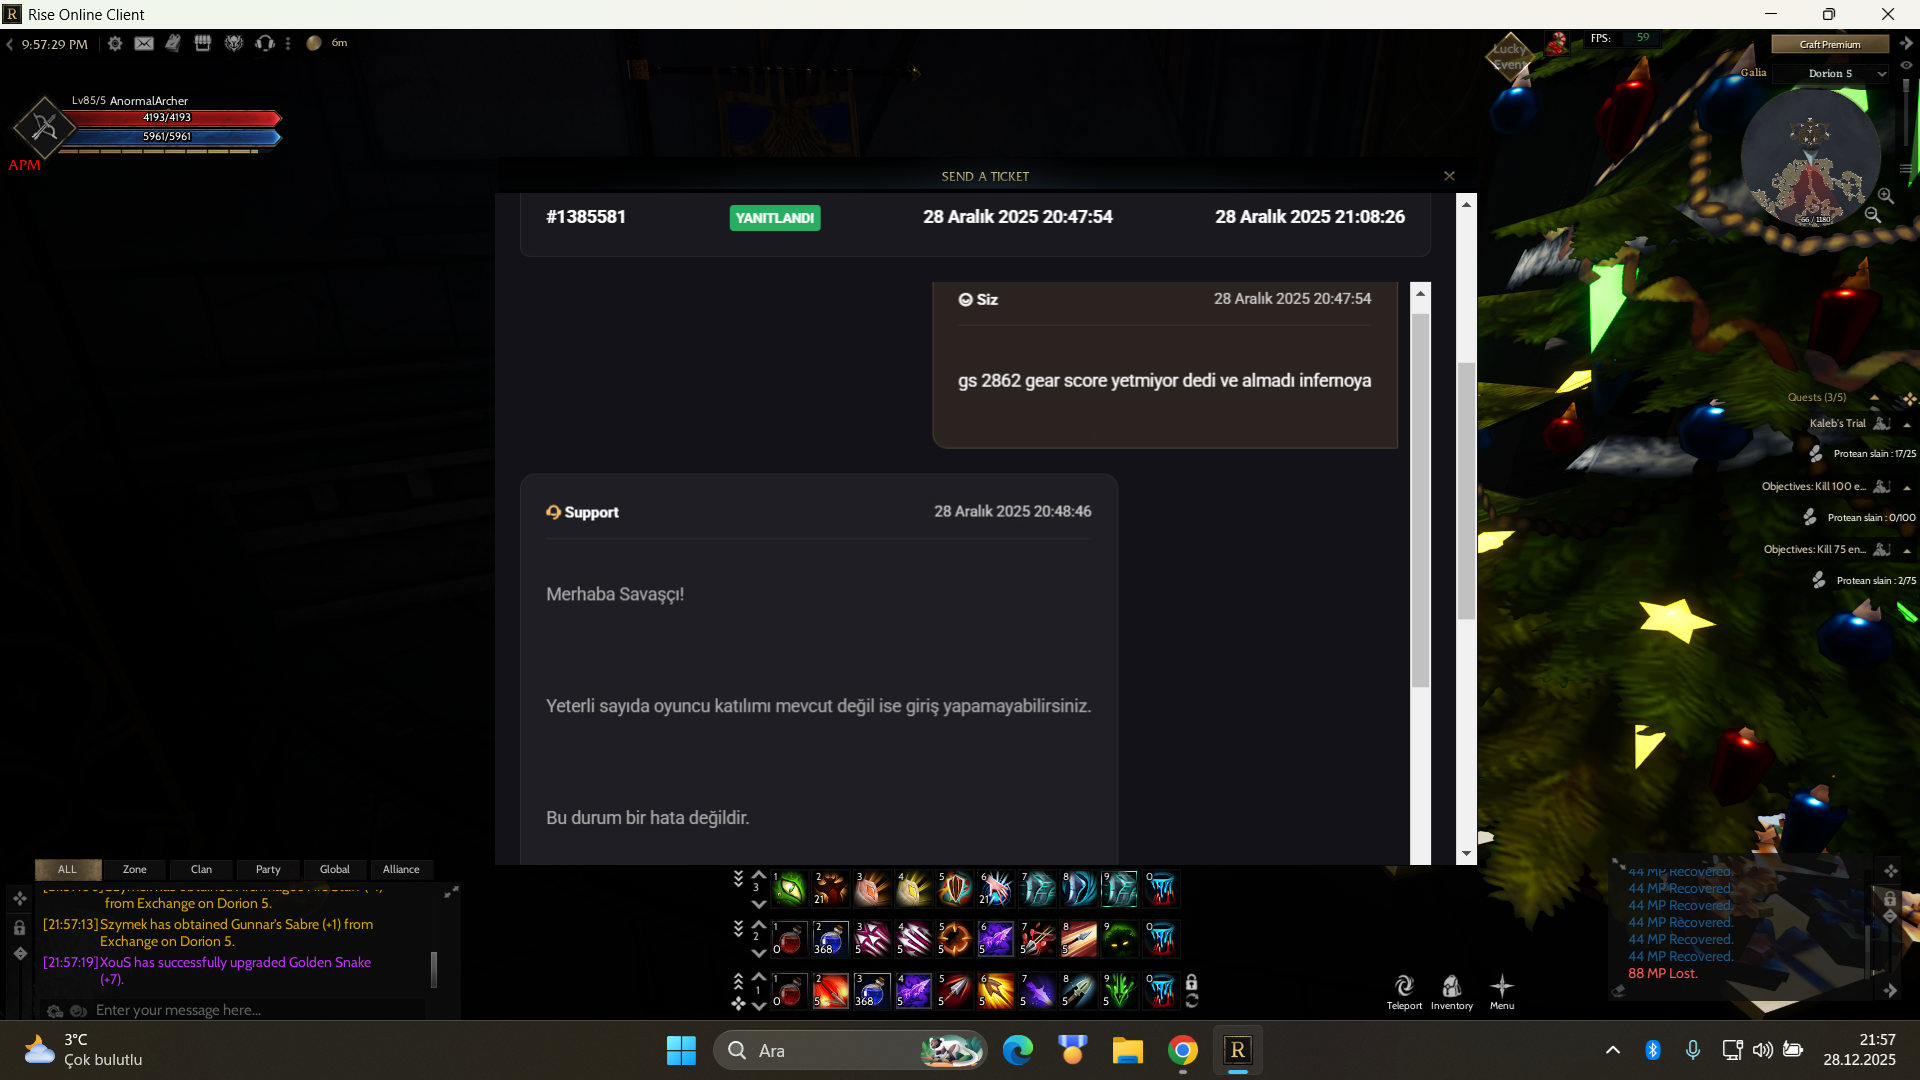Click the ticket conversation inner scrollbar thumb
Image resolution: width=1920 pixels, height=1080 pixels.
pos(1420,500)
